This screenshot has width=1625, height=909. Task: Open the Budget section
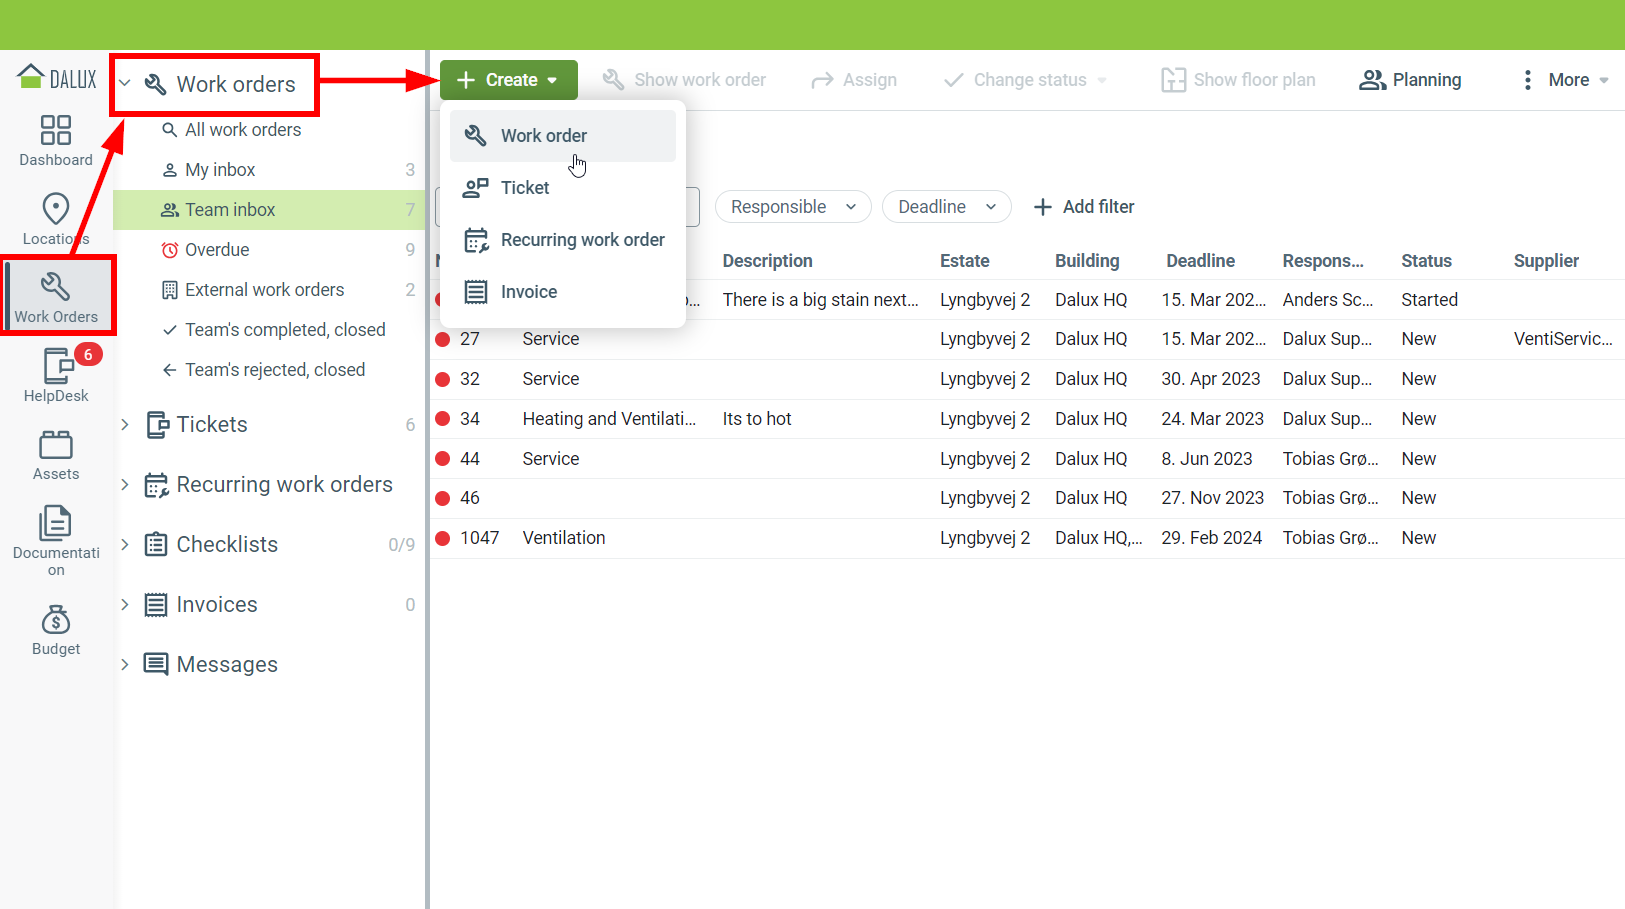[x=56, y=630]
